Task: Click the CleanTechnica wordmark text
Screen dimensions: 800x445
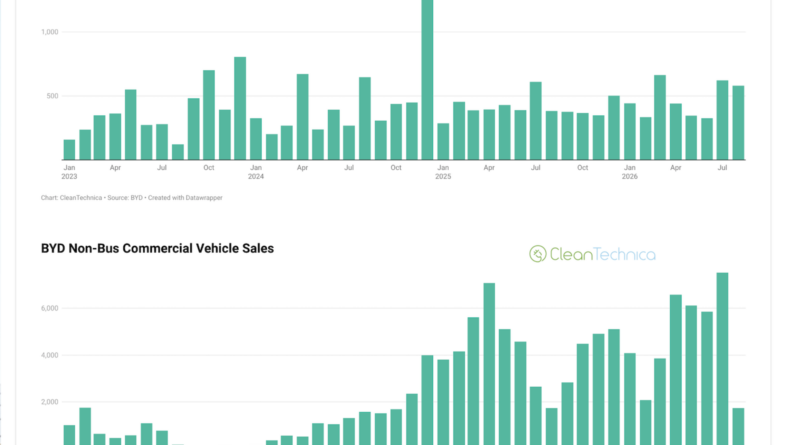Action: tap(603, 254)
